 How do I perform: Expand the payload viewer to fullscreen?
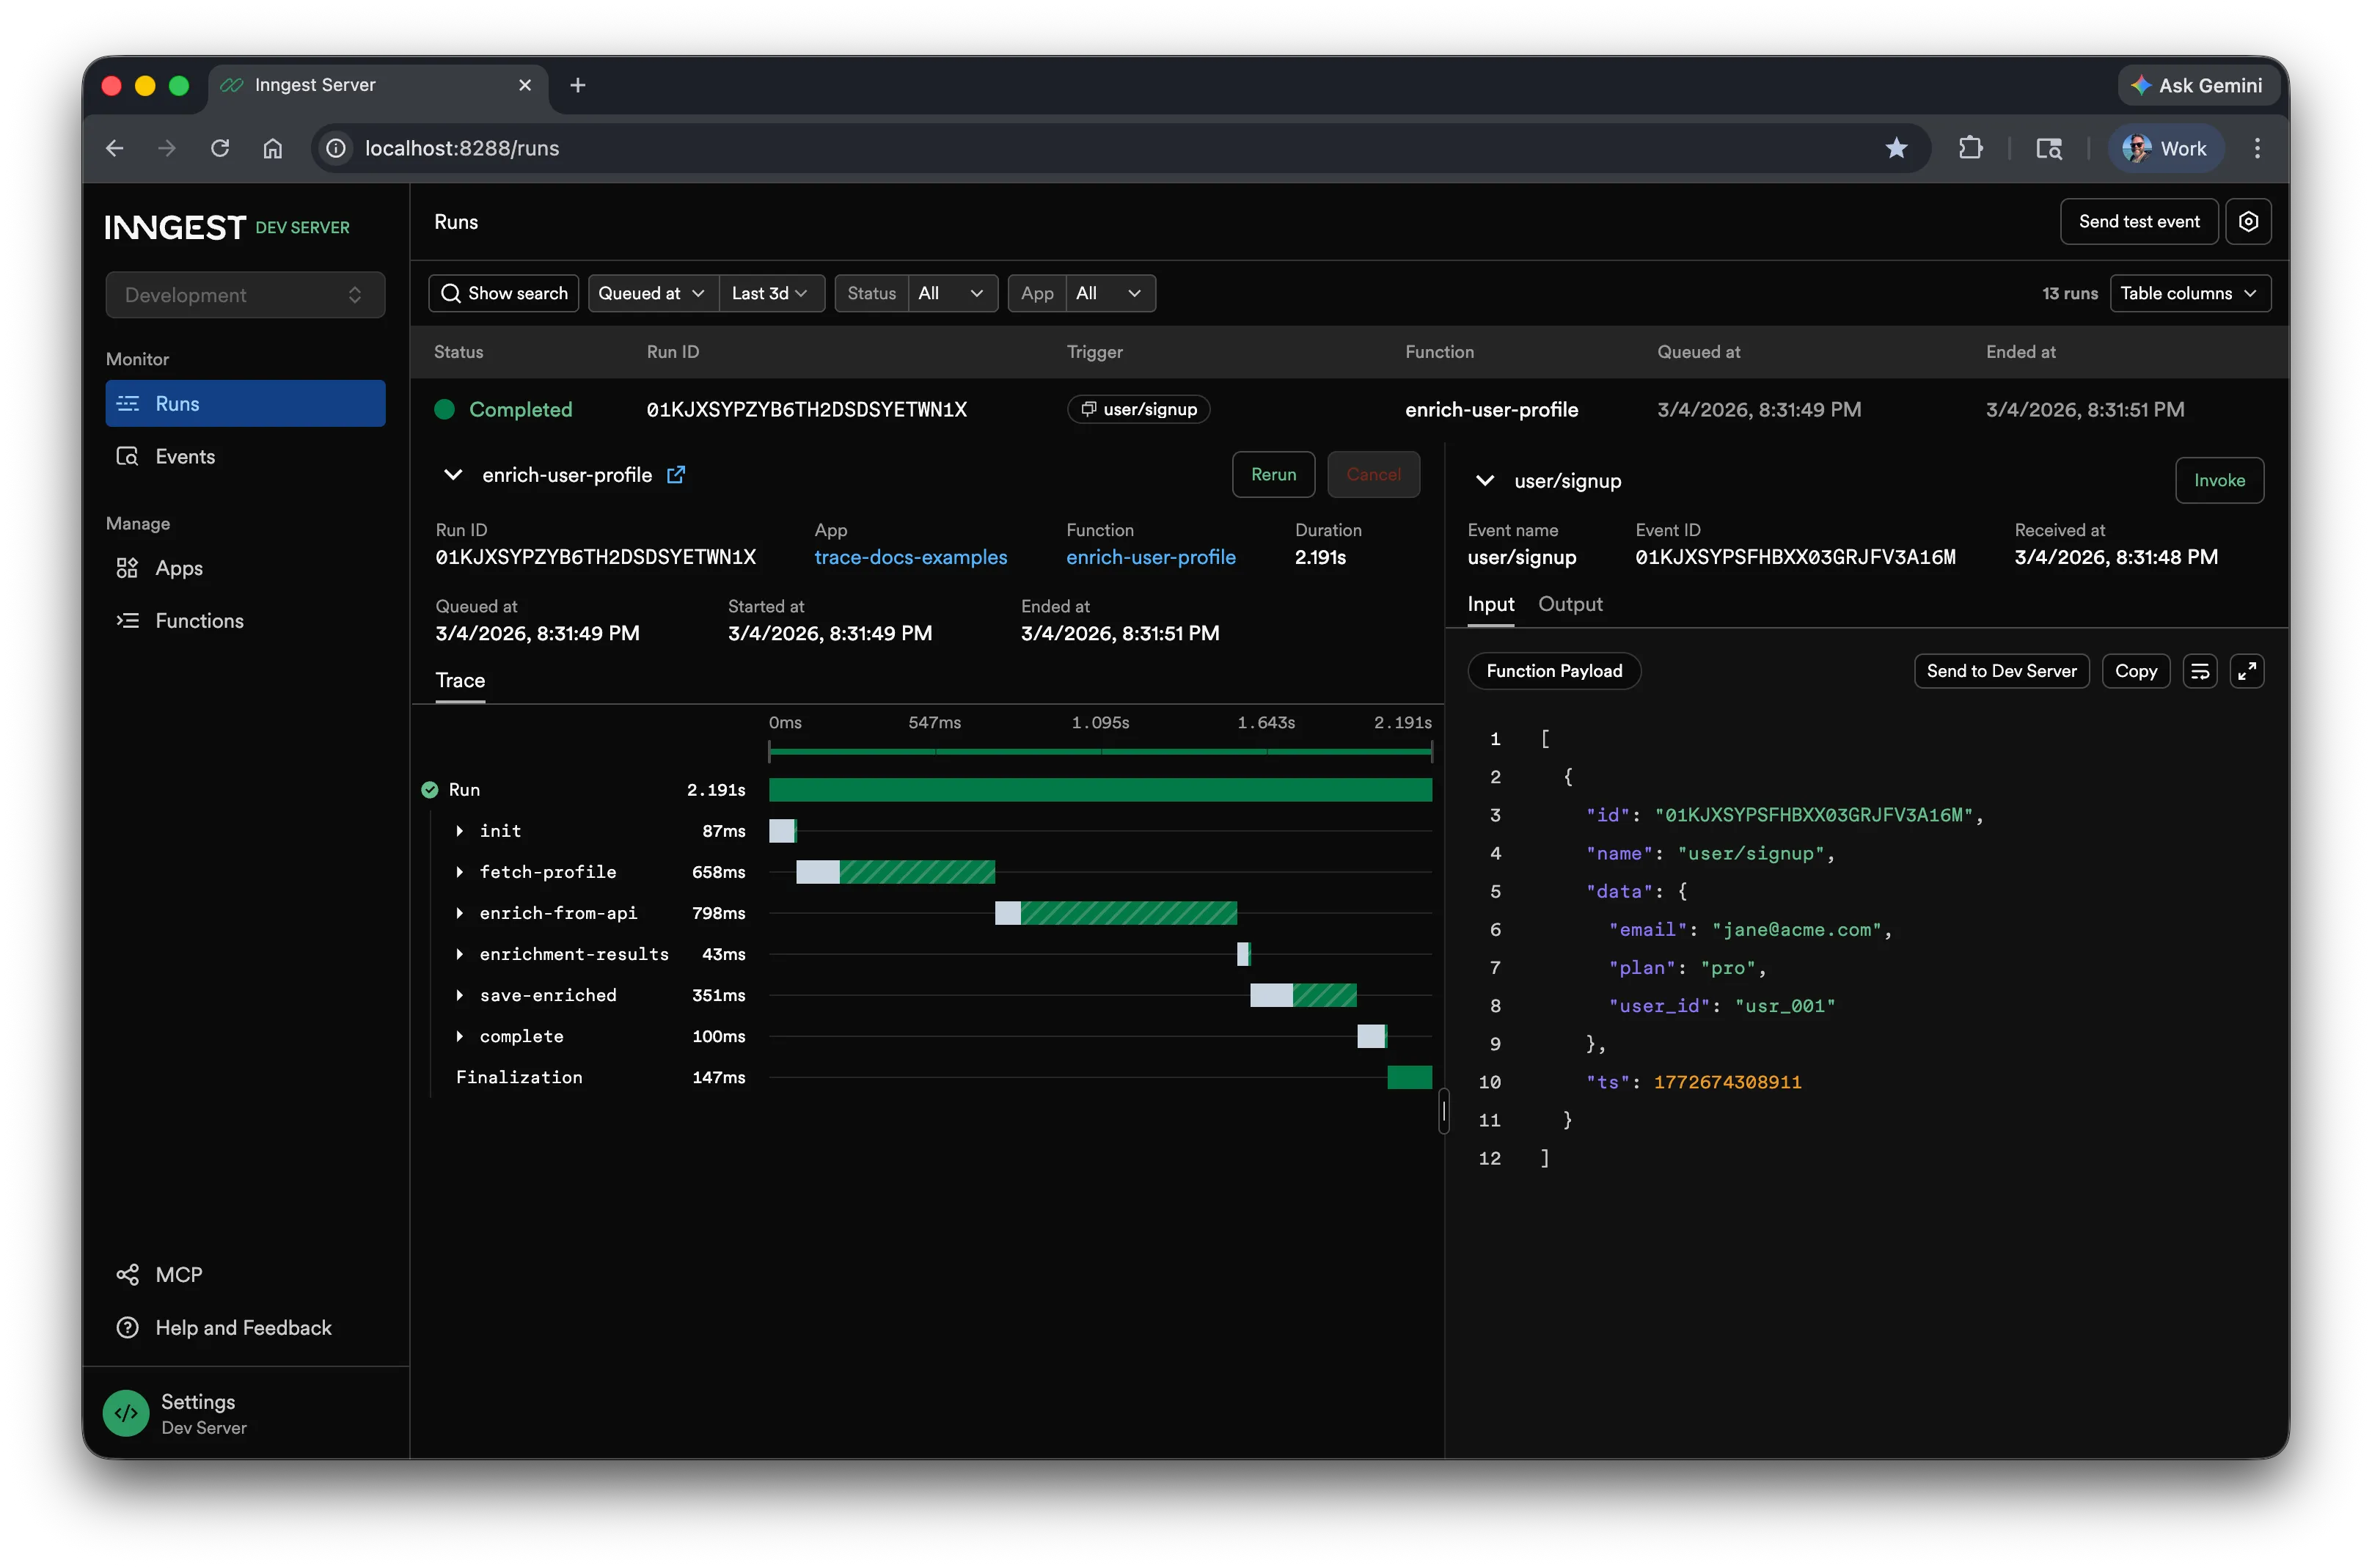pyautogui.click(x=2246, y=671)
